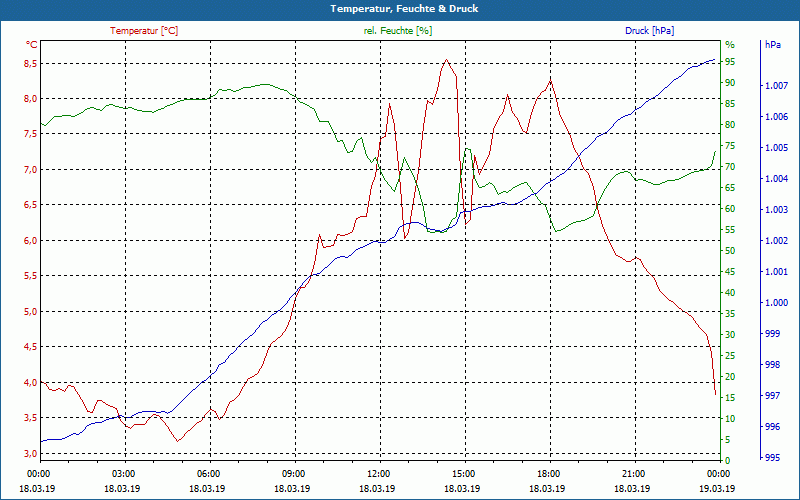
Task: Click the 65 humidity axis value
Action: click(x=730, y=188)
